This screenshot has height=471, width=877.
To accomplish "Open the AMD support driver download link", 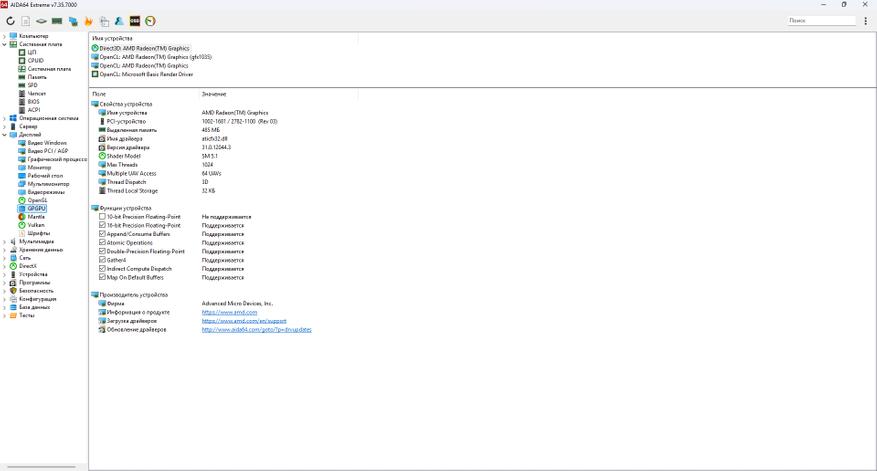I will point(244,321).
